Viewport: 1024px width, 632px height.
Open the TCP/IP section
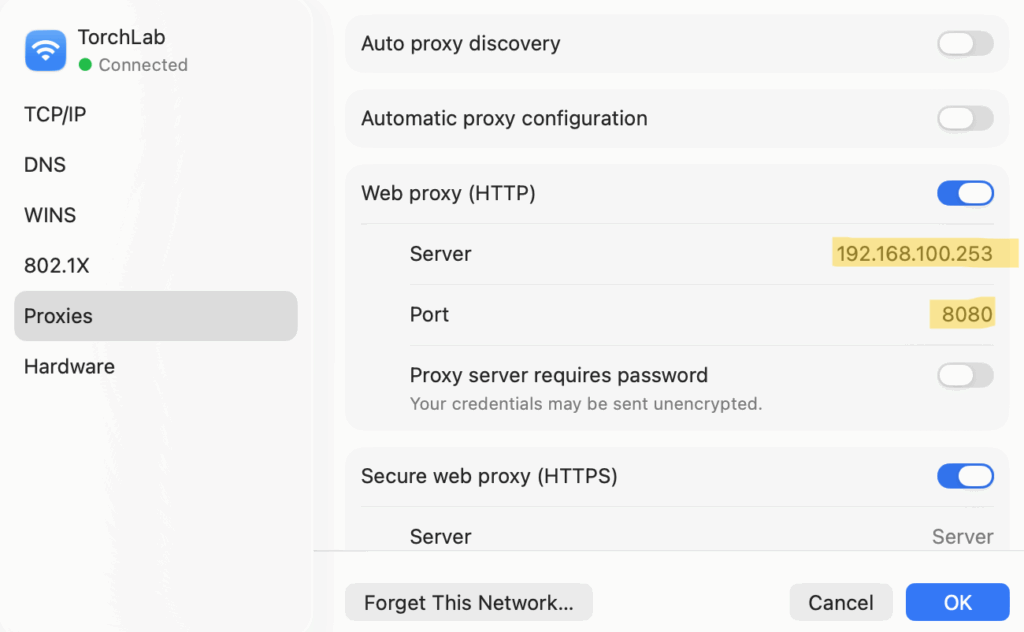(x=55, y=114)
